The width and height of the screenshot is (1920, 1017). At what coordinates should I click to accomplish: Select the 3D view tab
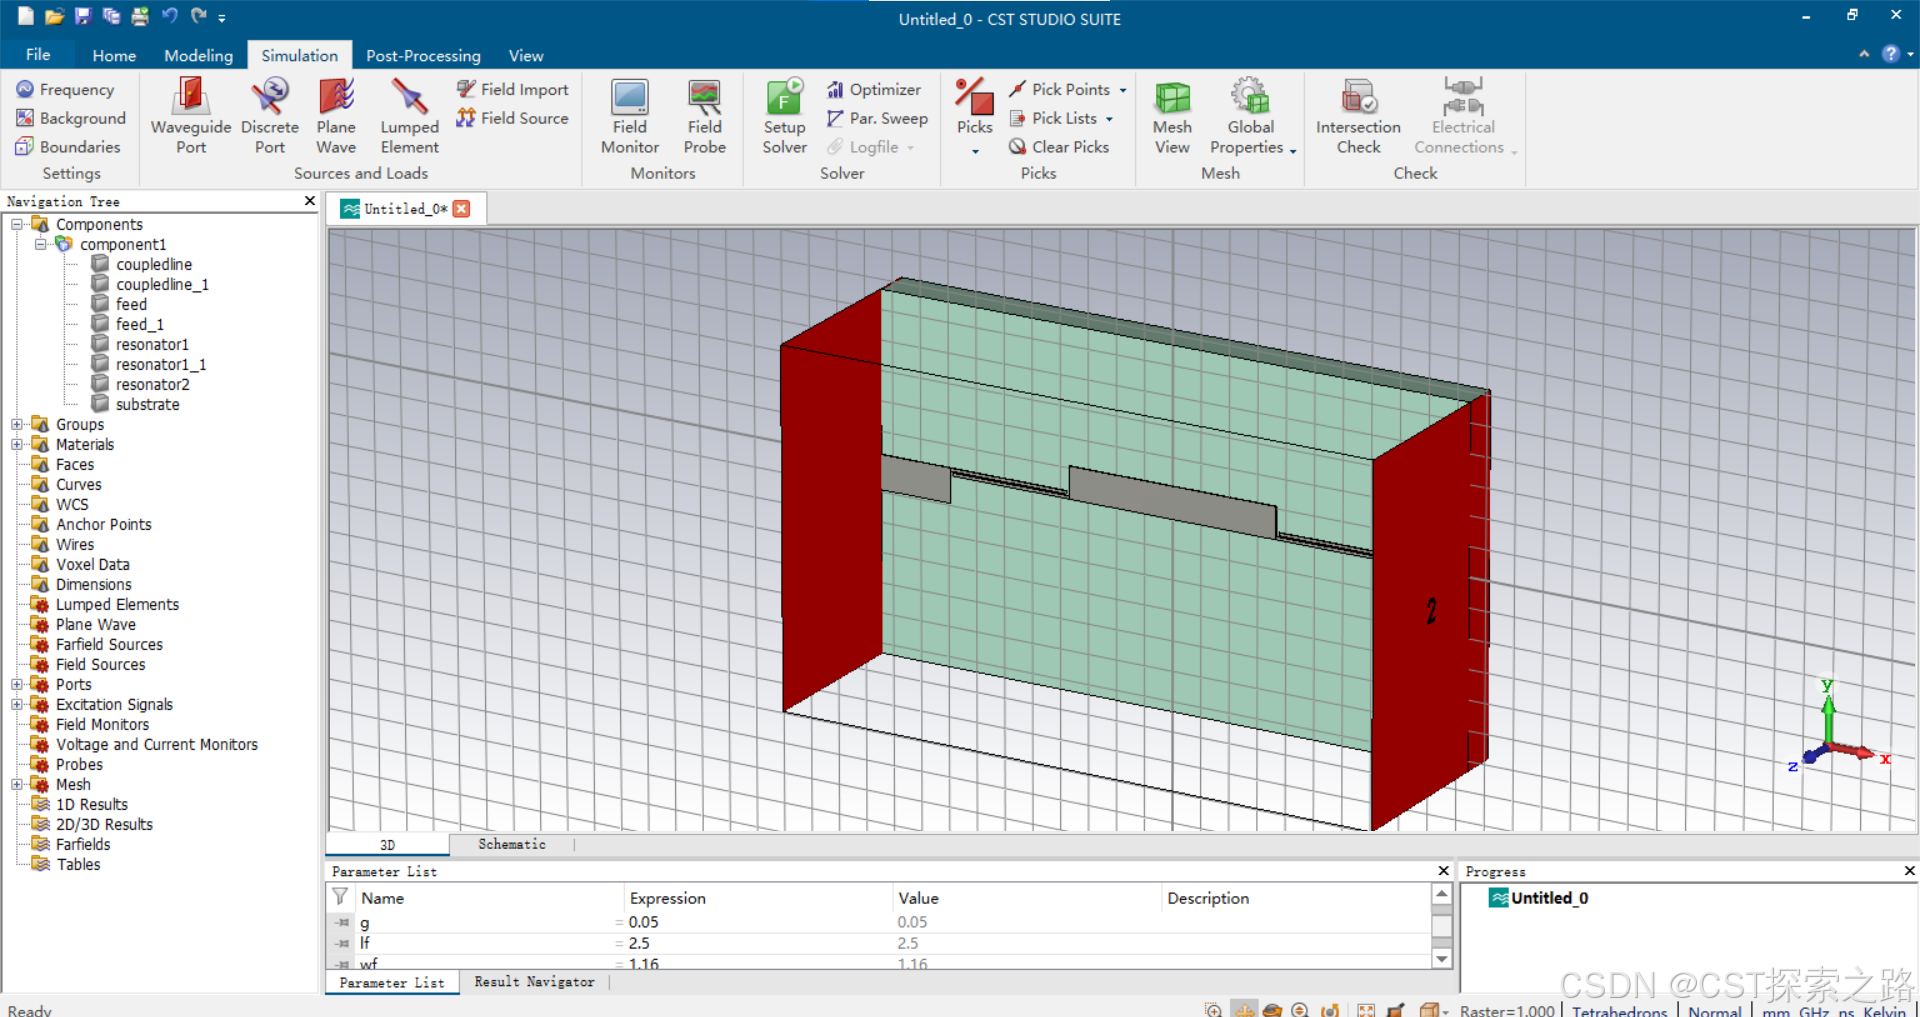pyautogui.click(x=387, y=845)
